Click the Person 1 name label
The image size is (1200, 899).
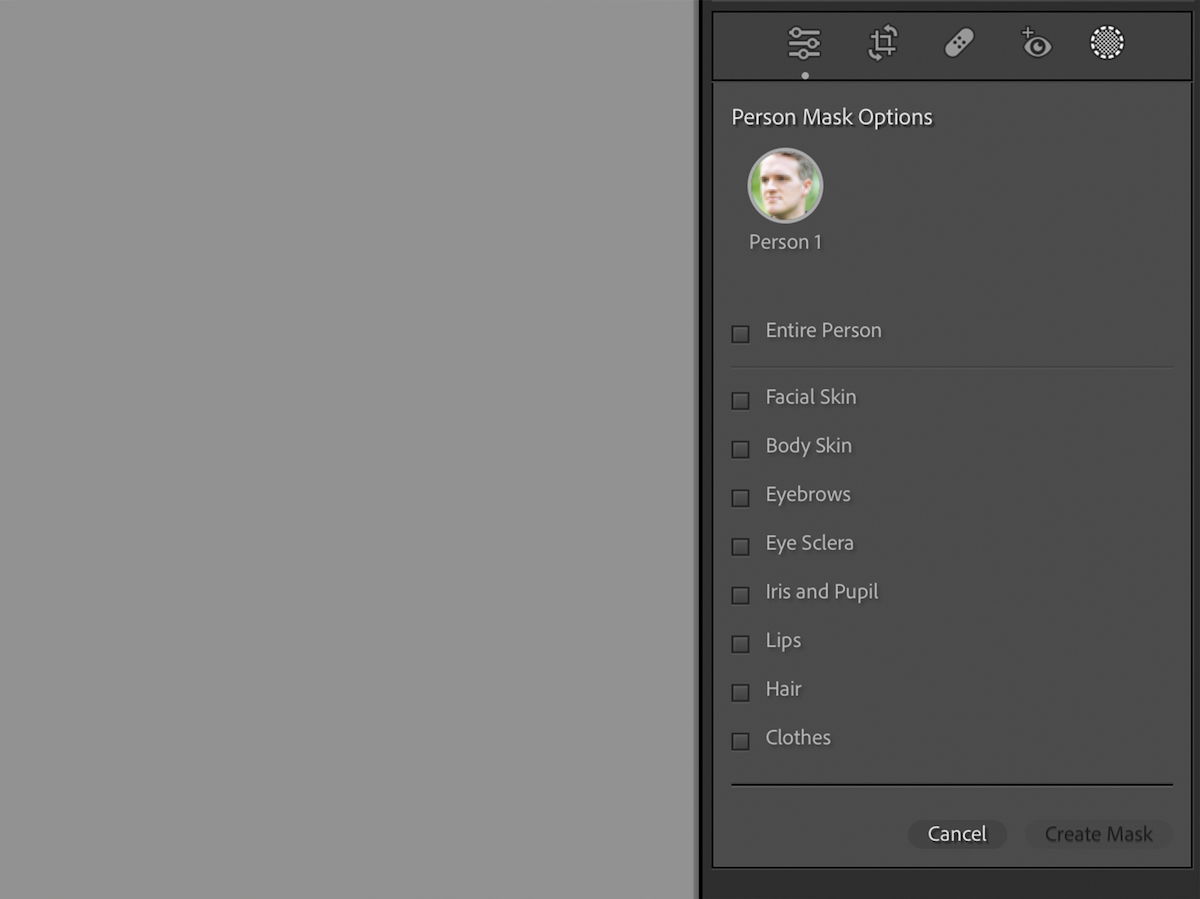click(x=785, y=241)
